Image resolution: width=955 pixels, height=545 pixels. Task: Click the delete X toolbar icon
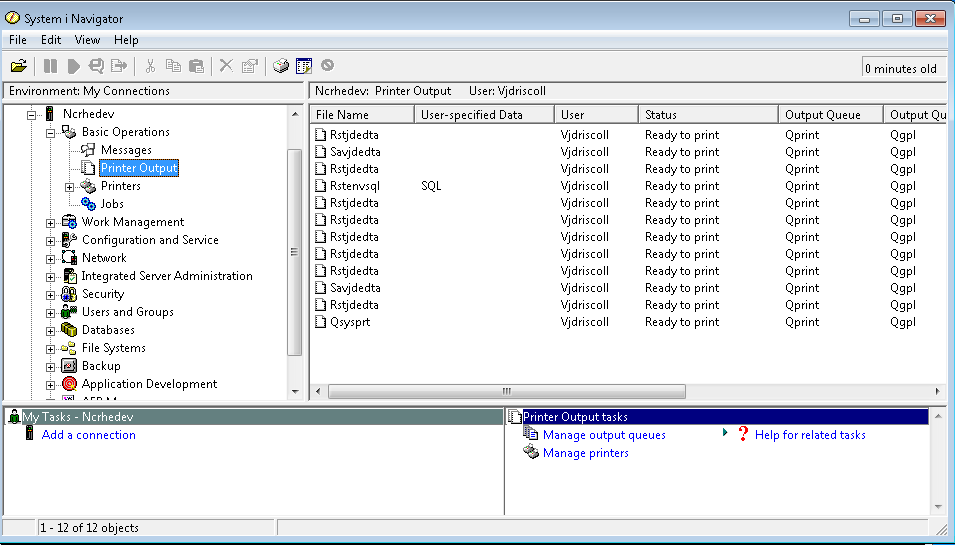[226, 66]
